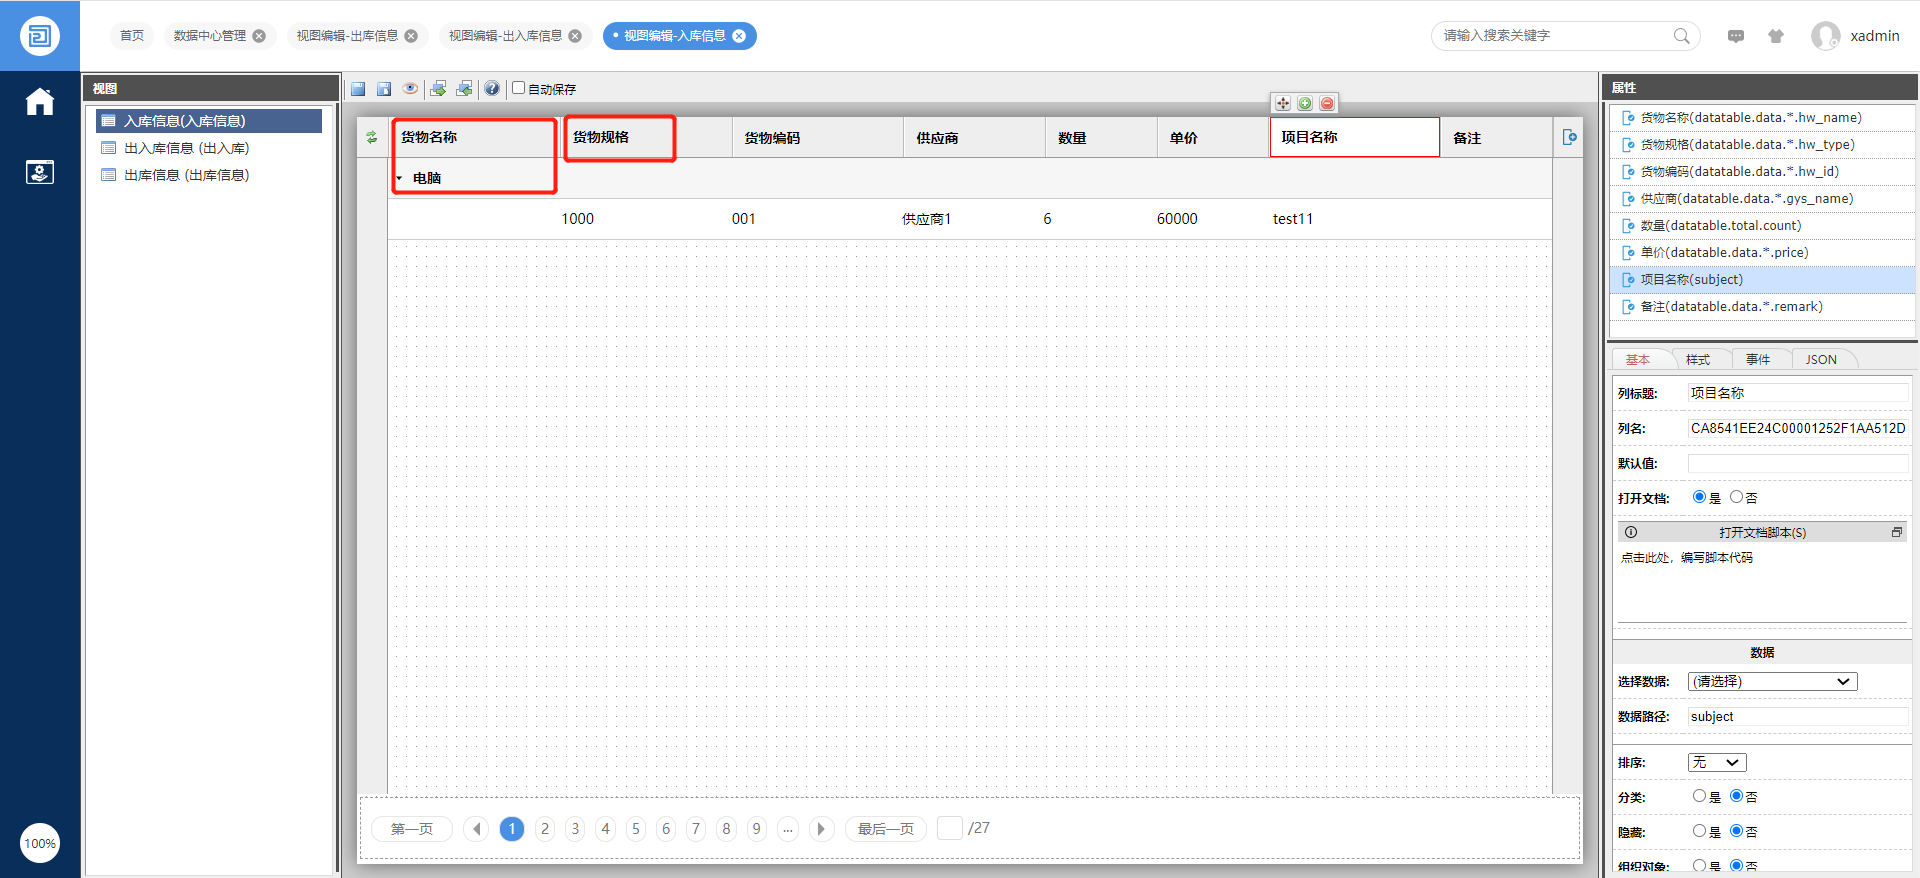Open the 选择数据 dropdown
Viewport: 1920px width, 878px height.
(x=1772, y=681)
